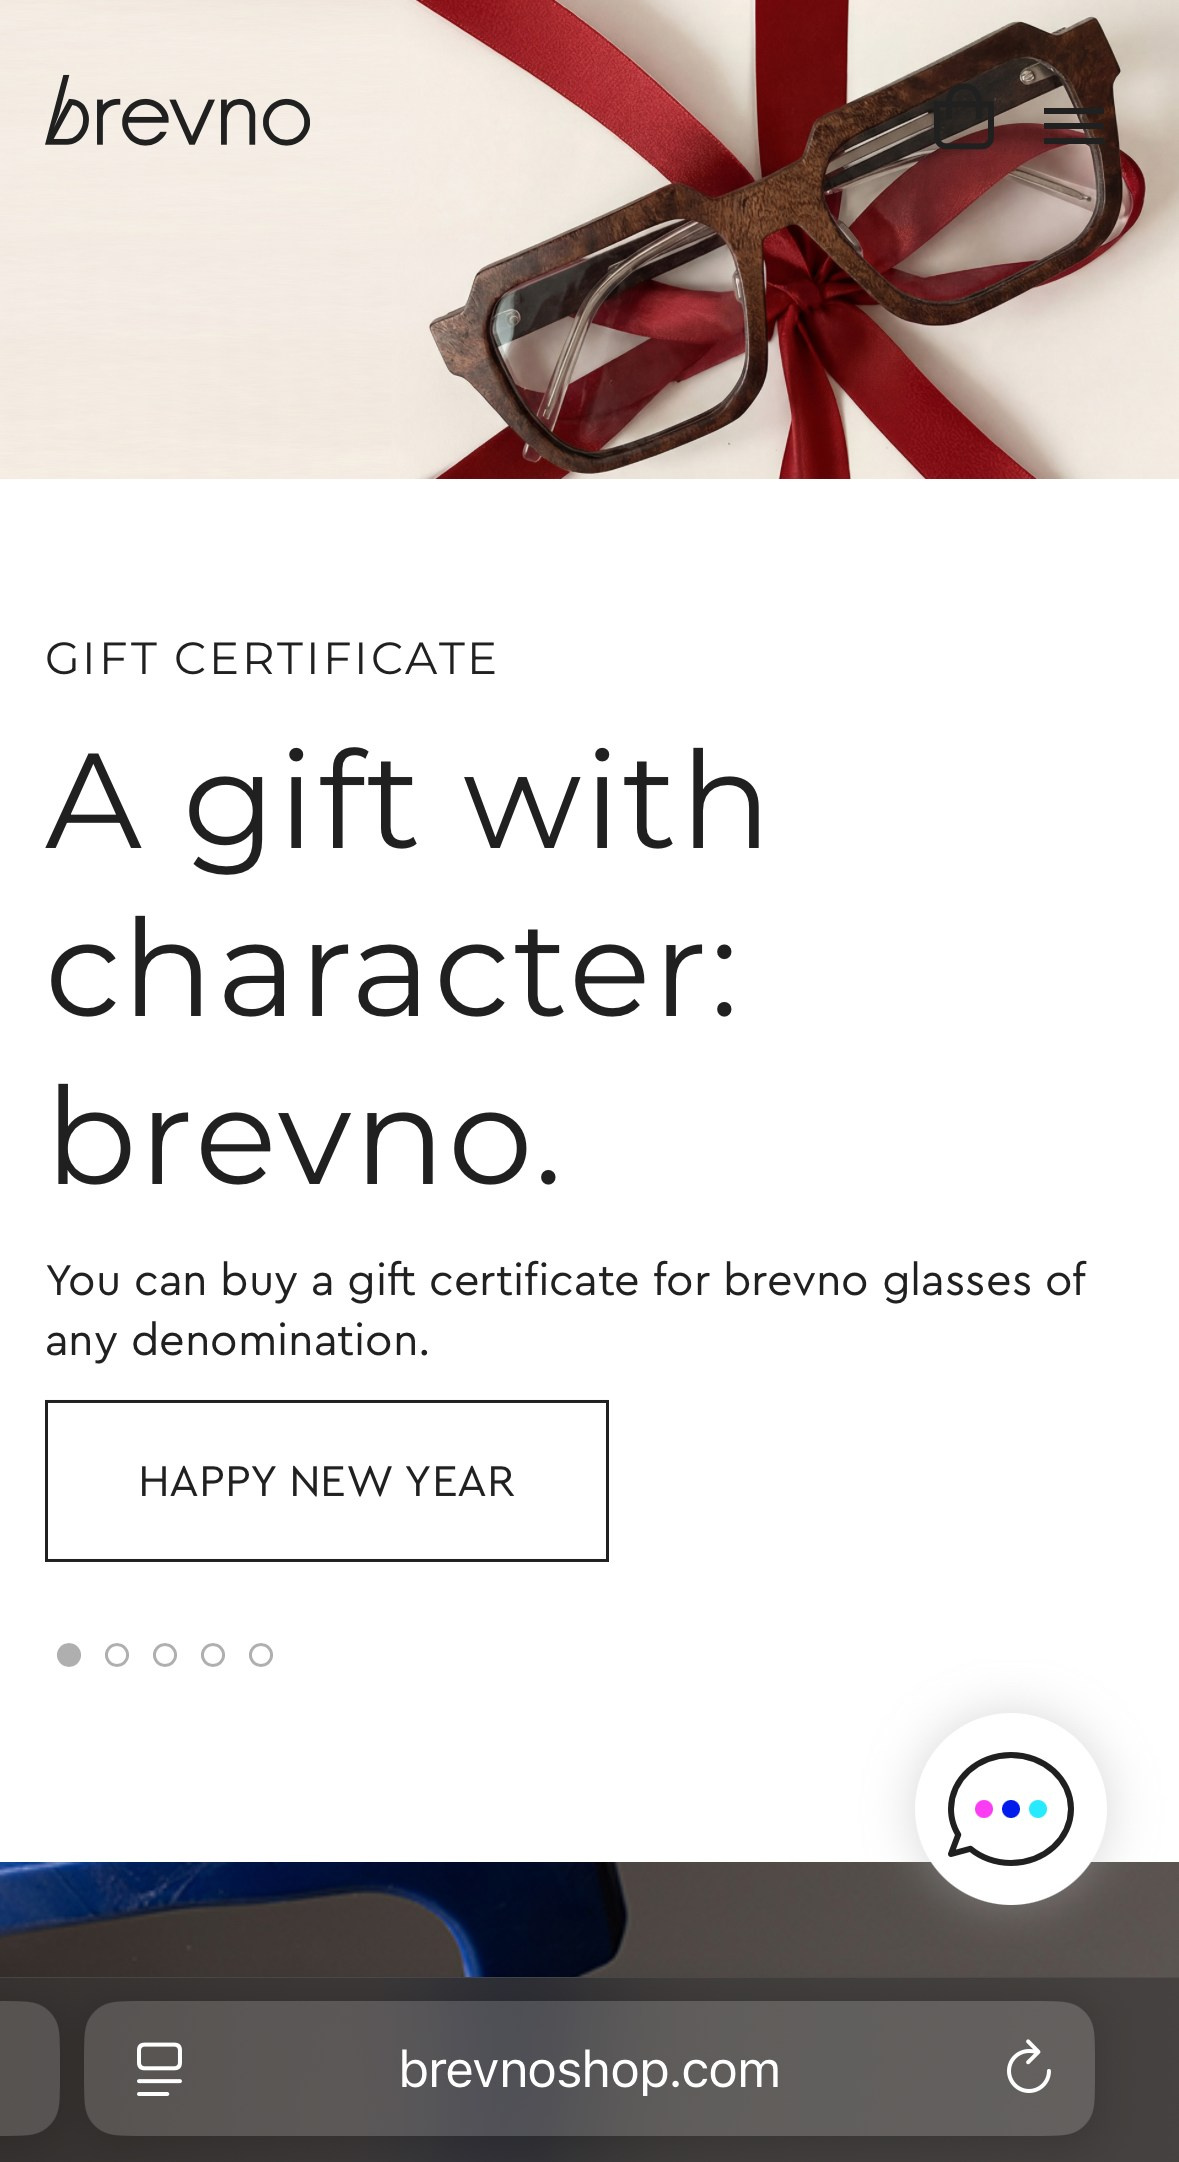Tap the brevnoshop.com address field

click(589, 2069)
